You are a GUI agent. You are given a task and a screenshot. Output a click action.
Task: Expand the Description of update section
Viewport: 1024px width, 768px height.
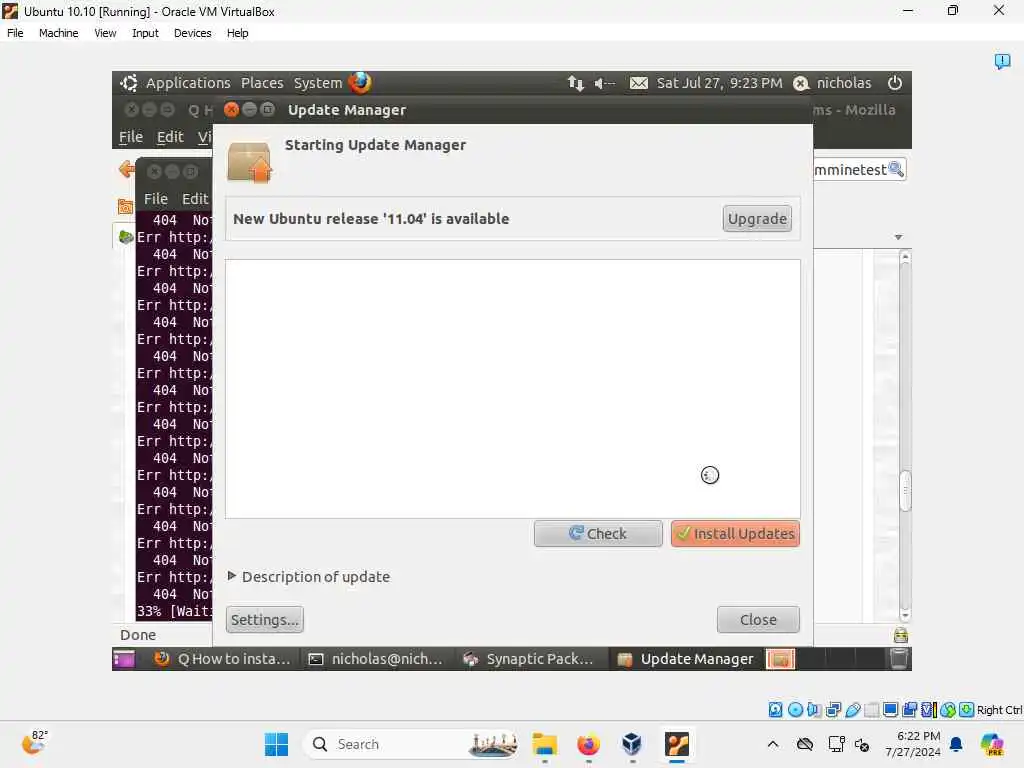coord(308,577)
